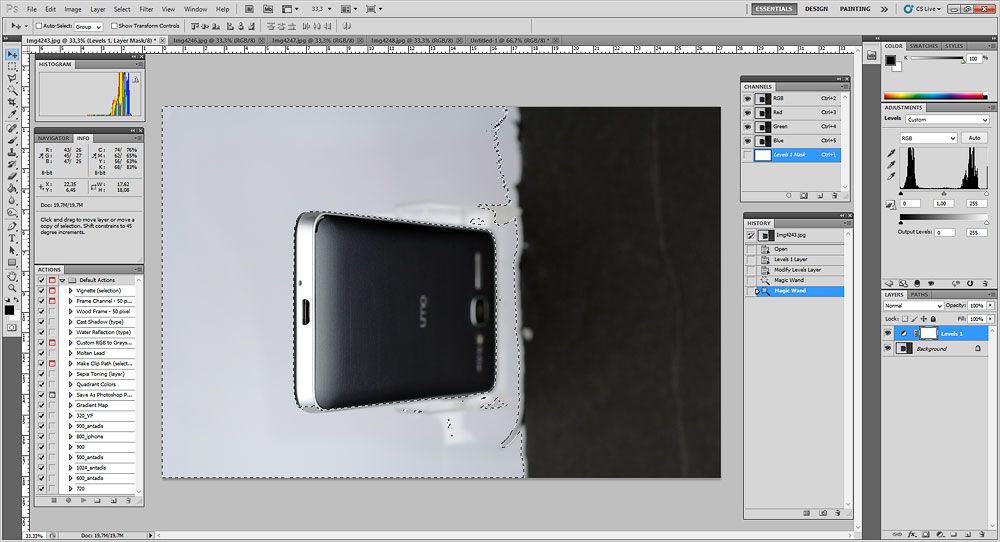Switch to the Swatches panel tab
Image resolution: width=1000 pixels, height=542 pixels.
(x=923, y=46)
